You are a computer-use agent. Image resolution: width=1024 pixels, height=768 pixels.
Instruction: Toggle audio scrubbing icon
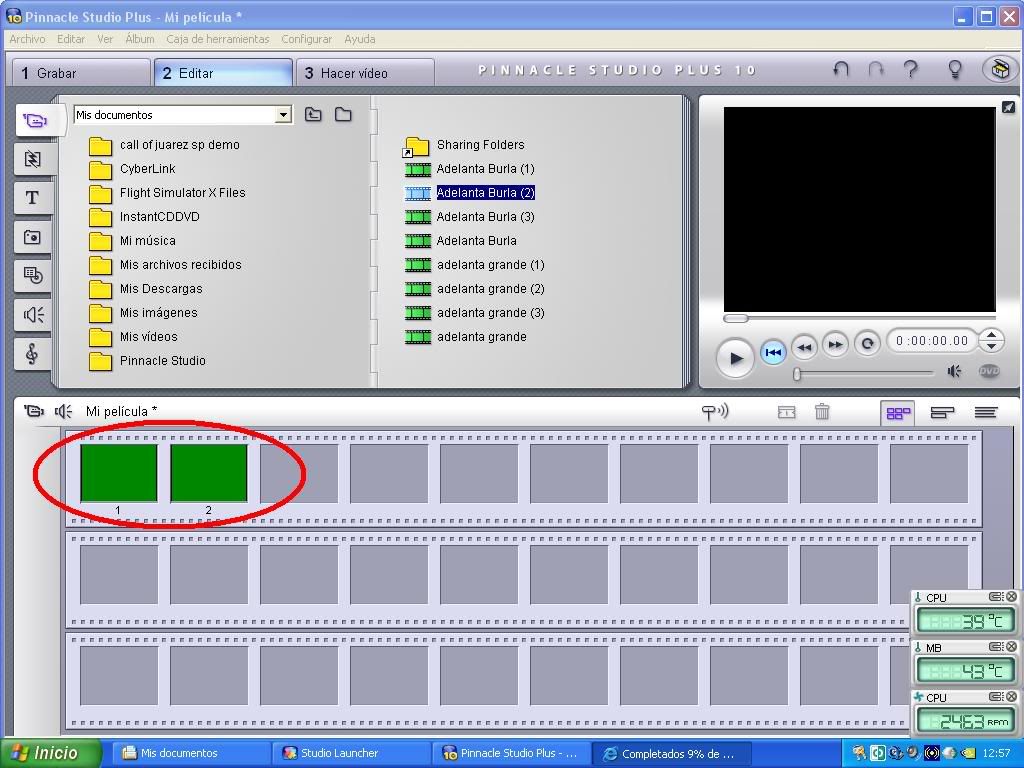click(714, 411)
